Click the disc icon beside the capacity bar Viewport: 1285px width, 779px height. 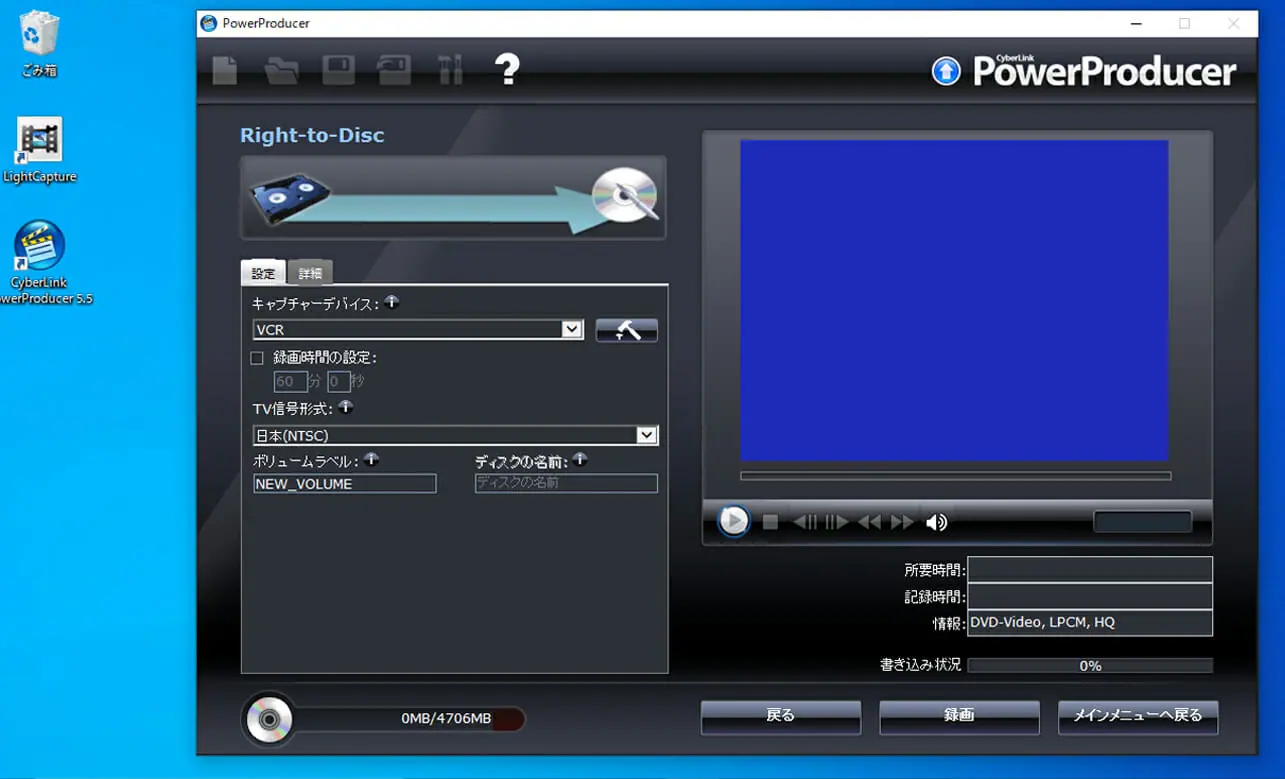click(269, 720)
